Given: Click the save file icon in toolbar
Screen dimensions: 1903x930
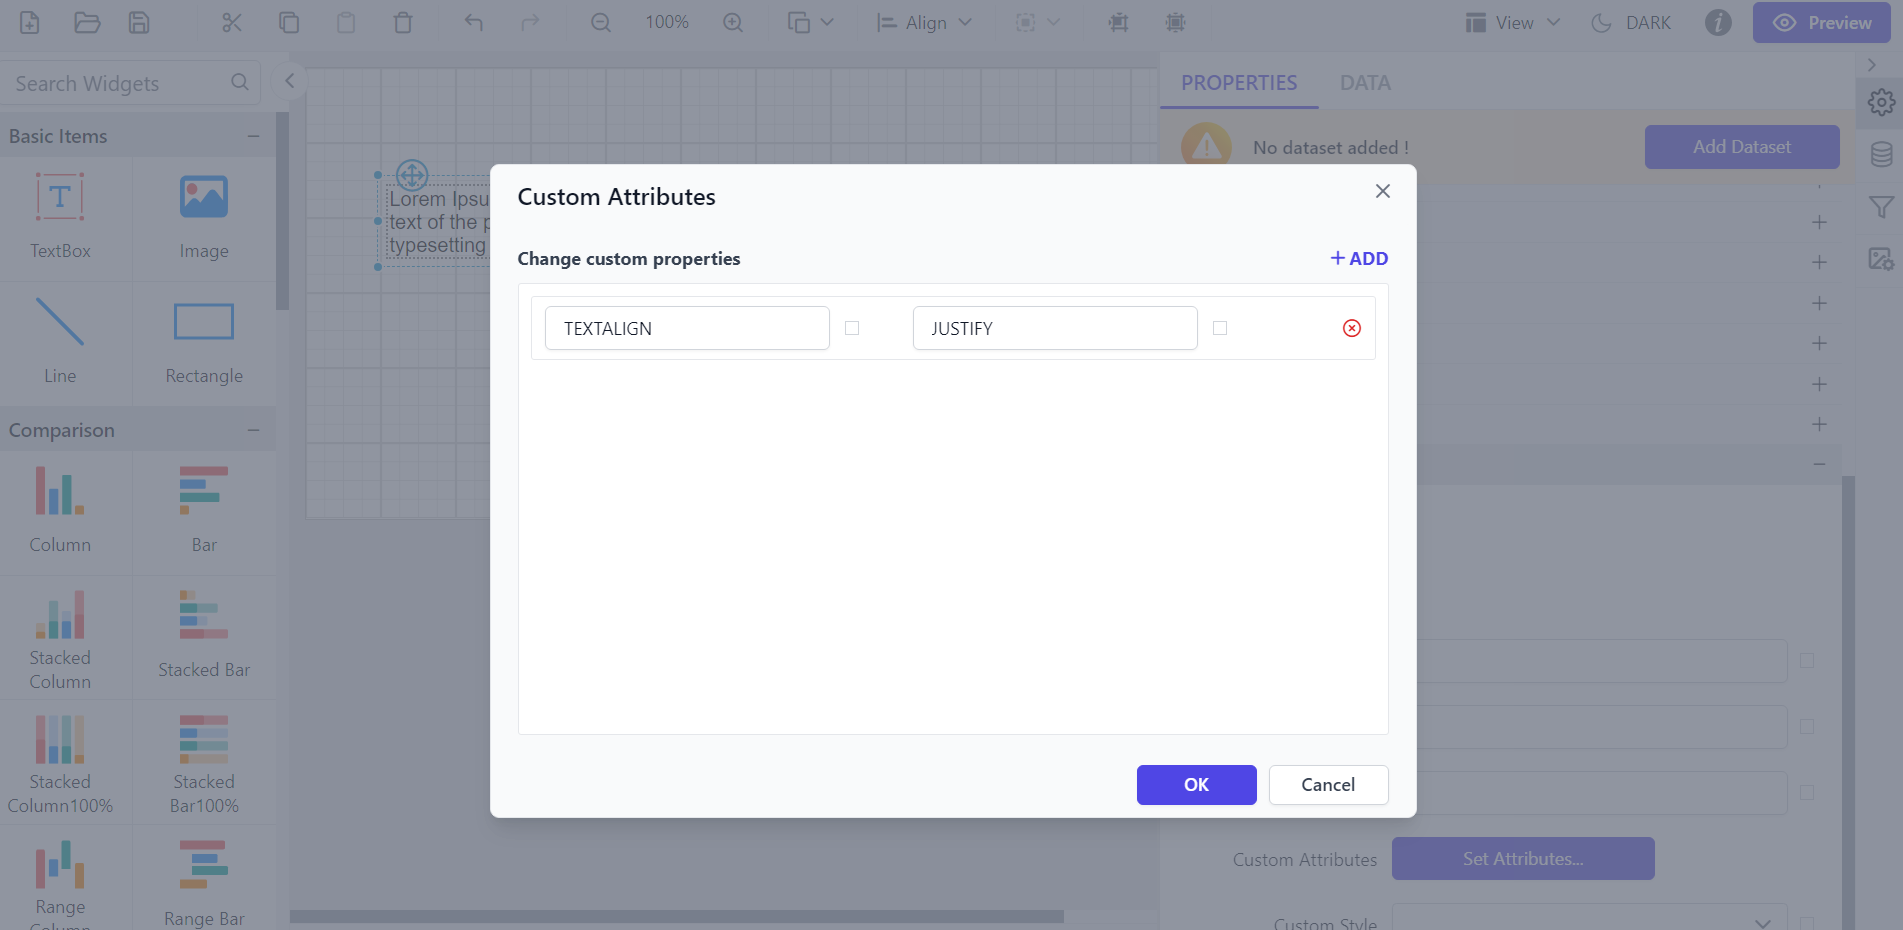Looking at the screenshot, I should click(x=139, y=22).
